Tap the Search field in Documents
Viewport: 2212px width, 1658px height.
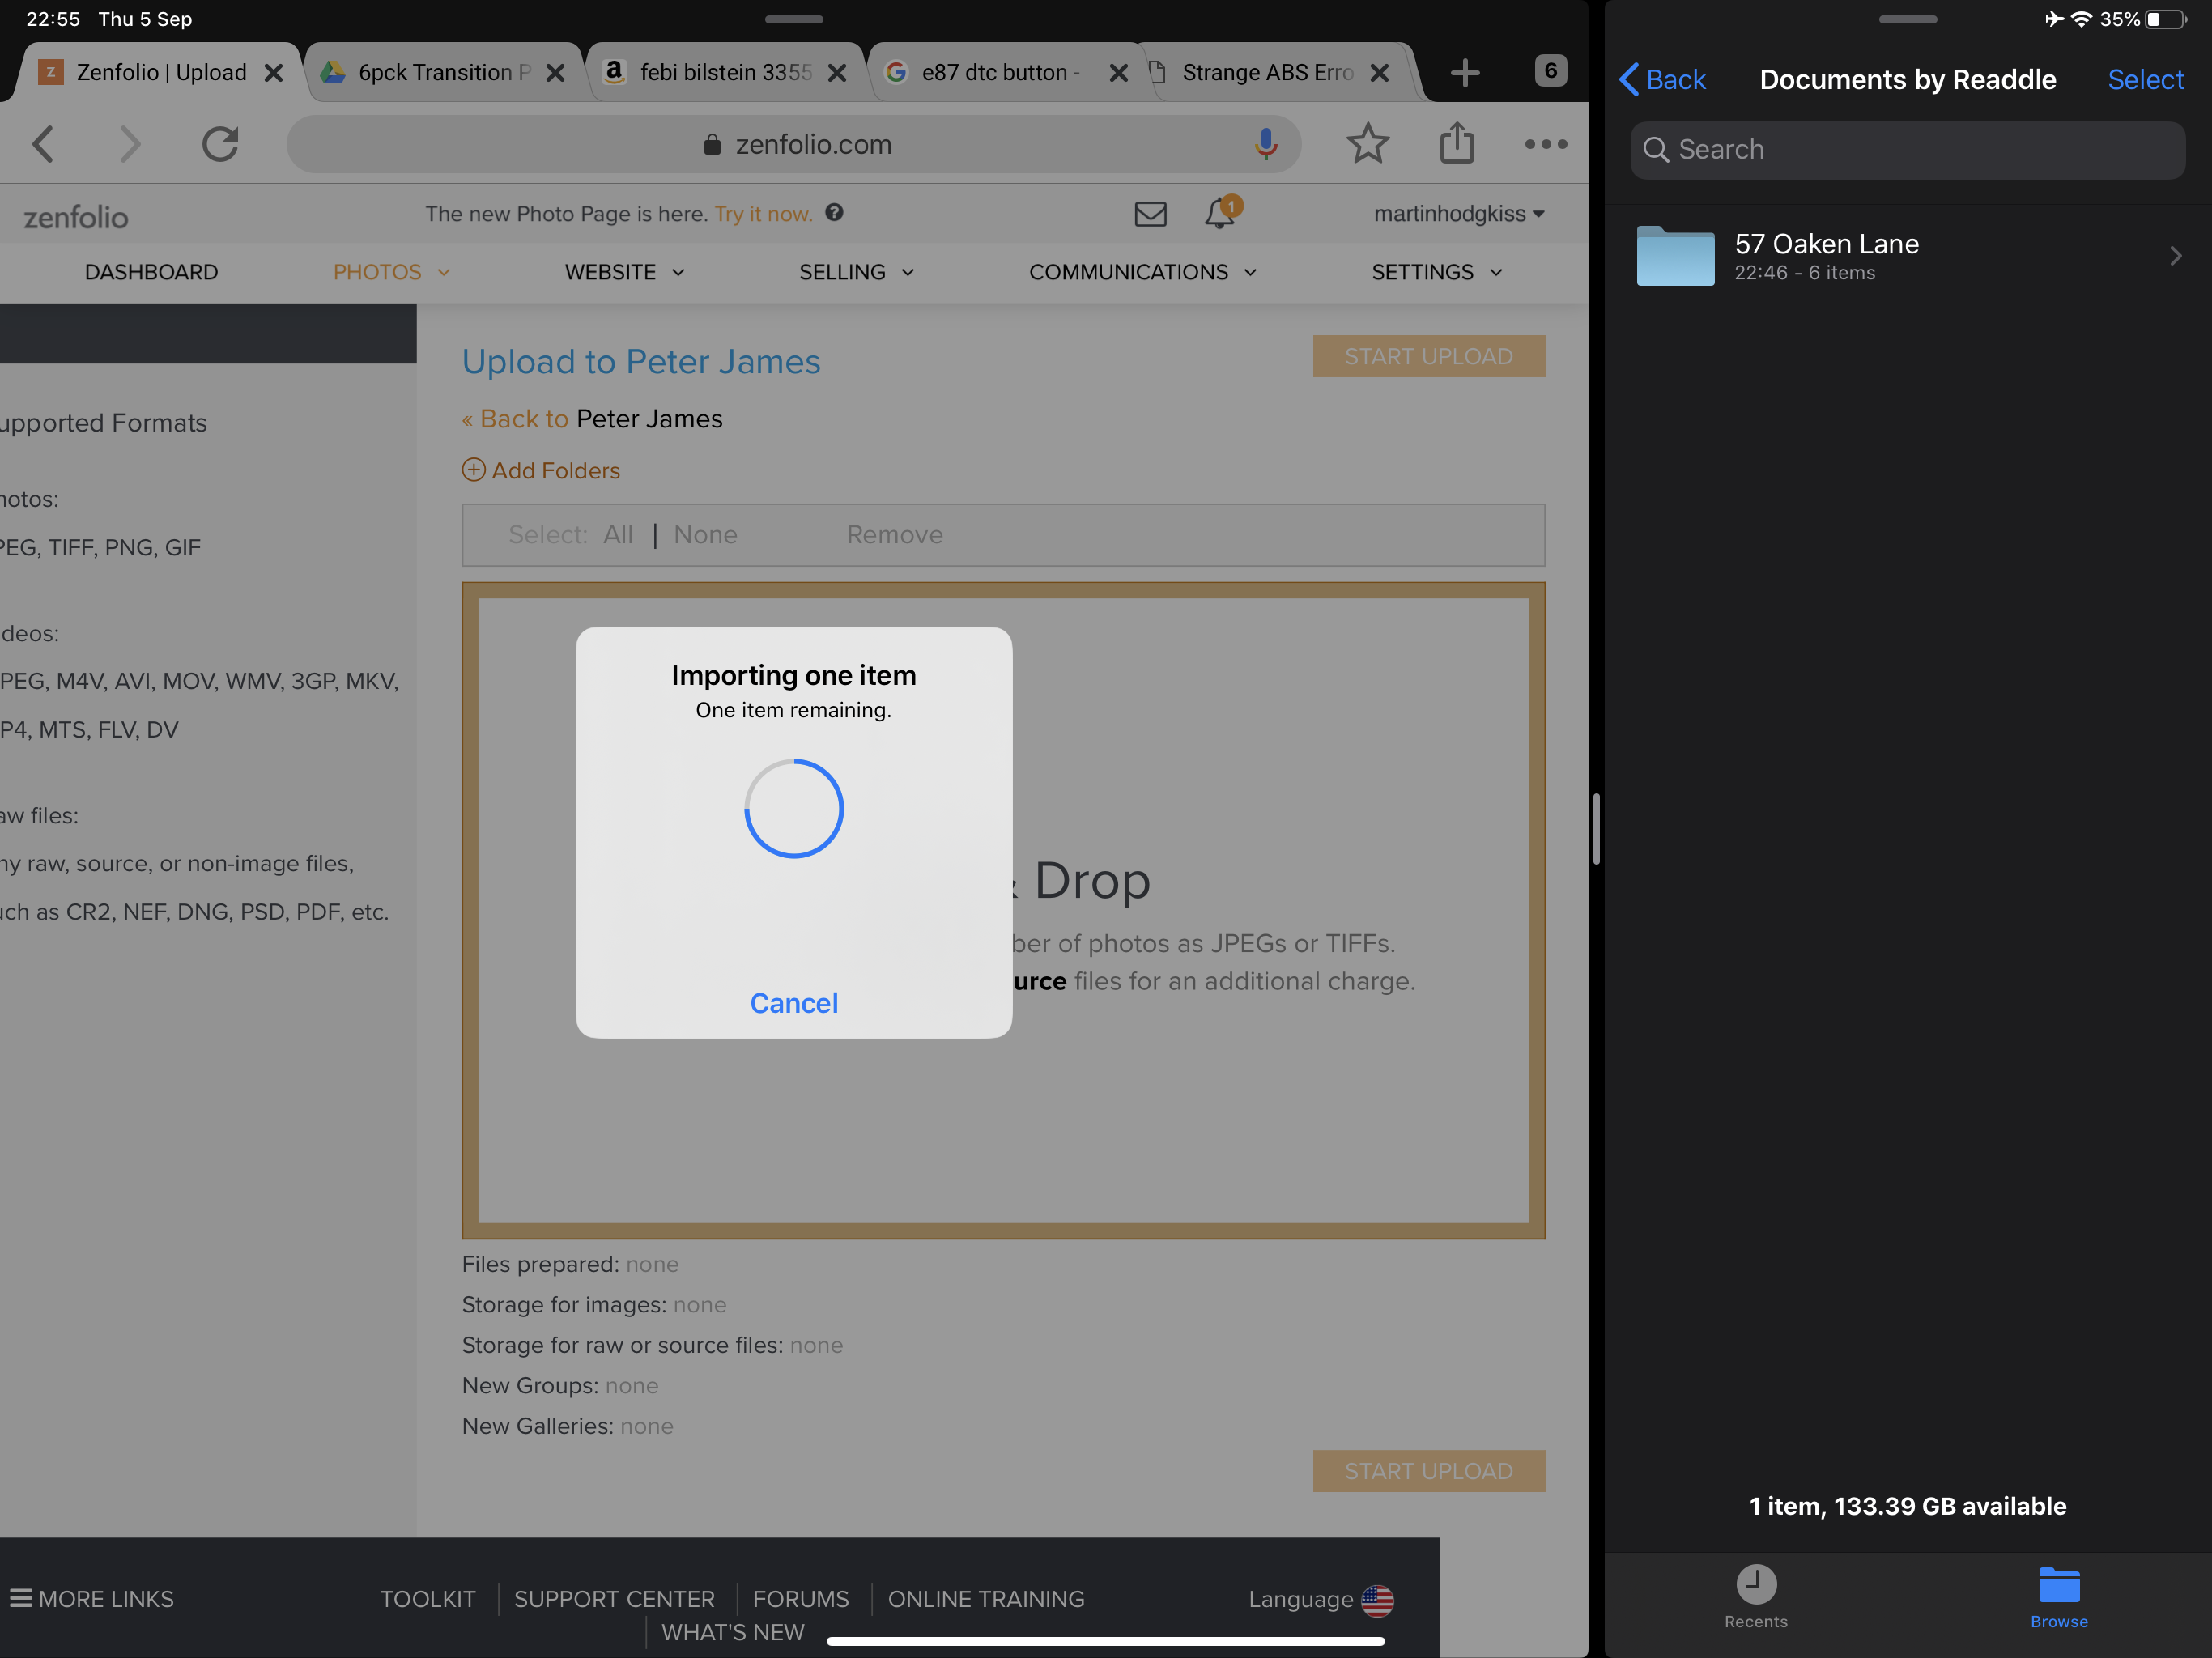[x=1907, y=150]
